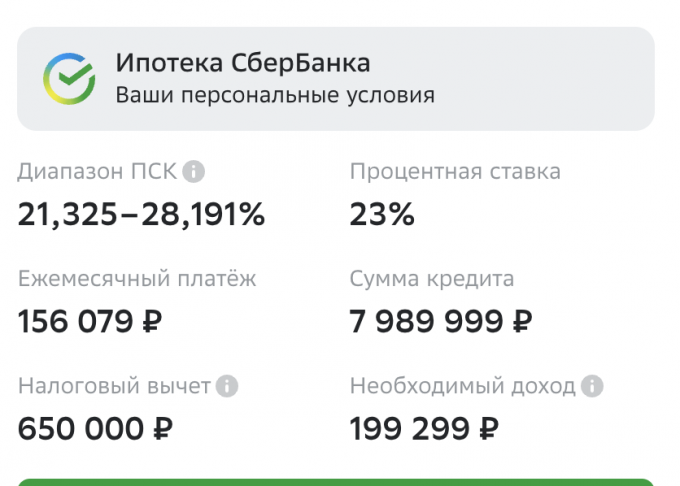Select the Процентная ставка label
Image resolution: width=680 pixels, height=486 pixels.
[455, 172]
